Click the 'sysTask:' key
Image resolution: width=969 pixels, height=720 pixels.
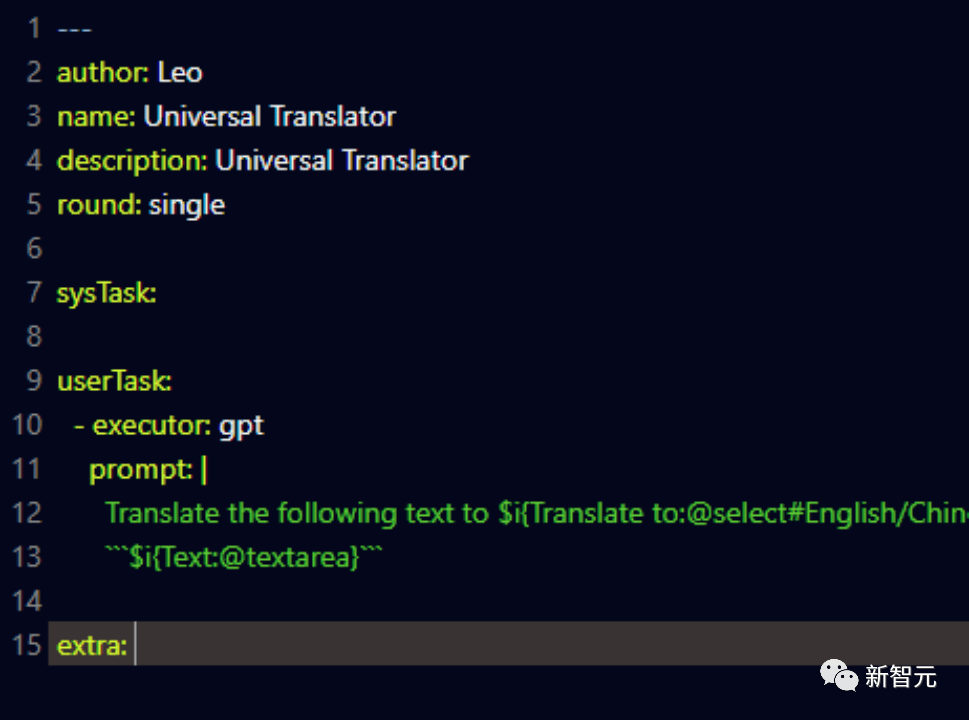pos(106,293)
